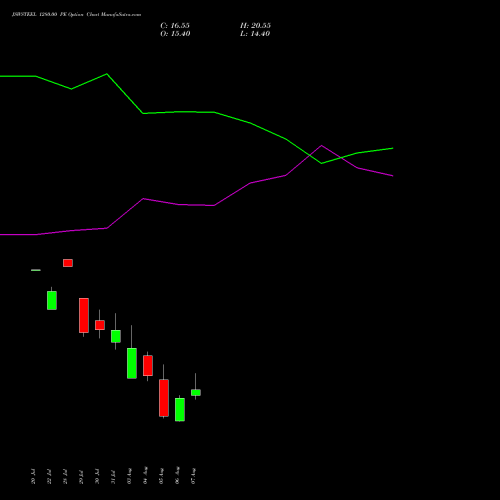Select the green 06 Aug candlestick
Image resolution: width=500 pixels, height=500 pixels.
(180, 409)
